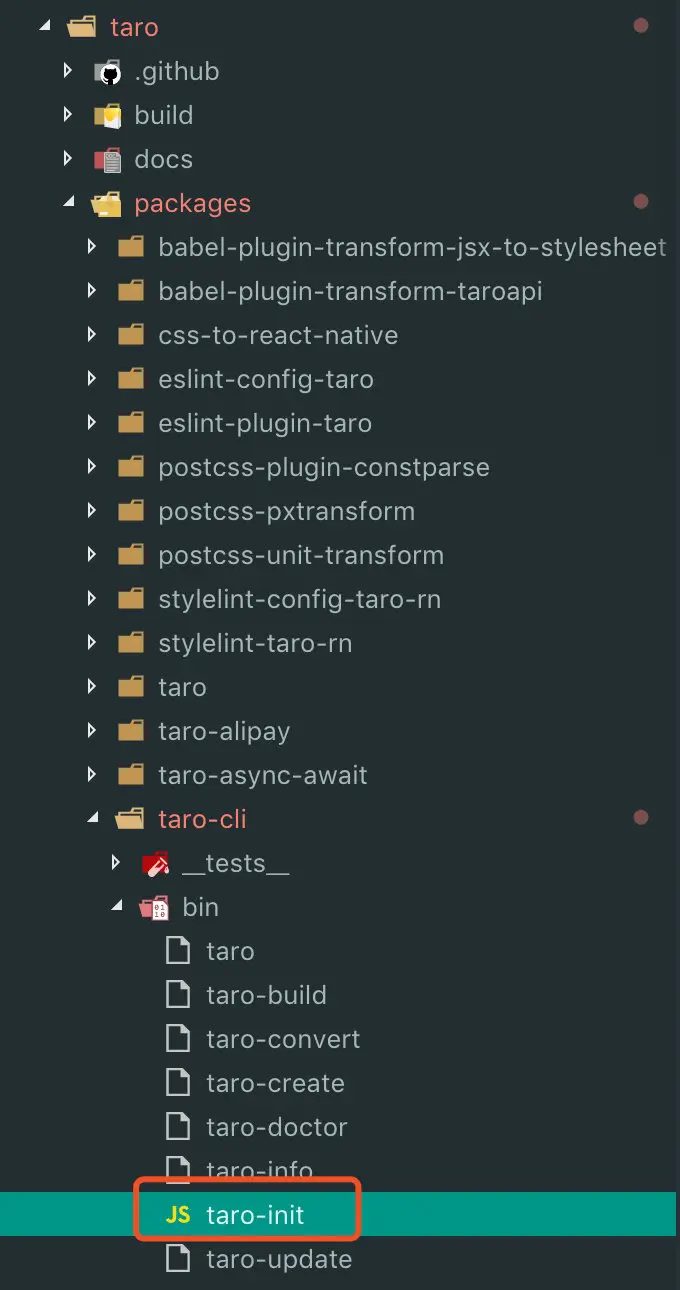Collapse the bin directory
The image size is (680, 1290).
click(116, 906)
